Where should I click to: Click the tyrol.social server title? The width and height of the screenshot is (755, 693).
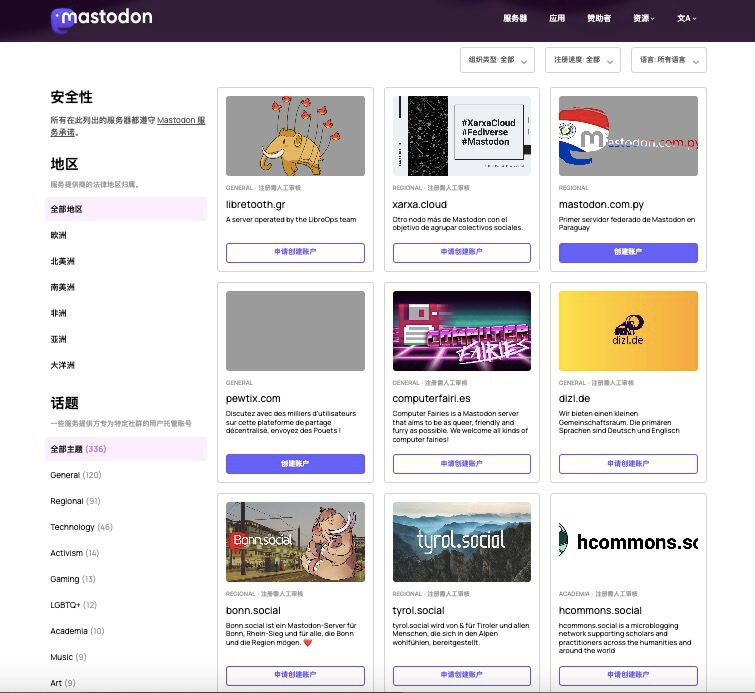click(x=418, y=611)
